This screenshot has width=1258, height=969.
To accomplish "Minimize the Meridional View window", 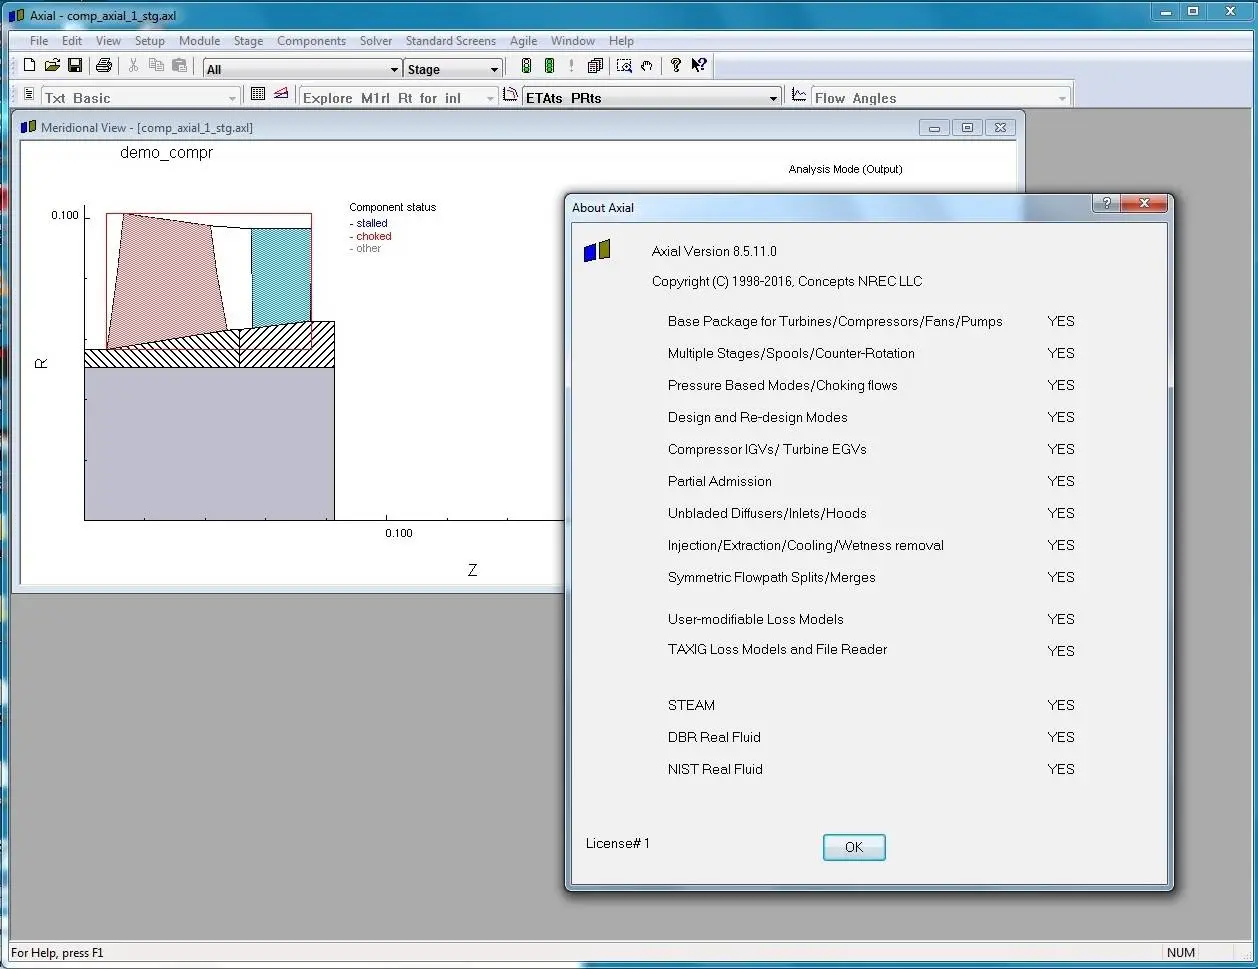I will [x=934, y=128].
